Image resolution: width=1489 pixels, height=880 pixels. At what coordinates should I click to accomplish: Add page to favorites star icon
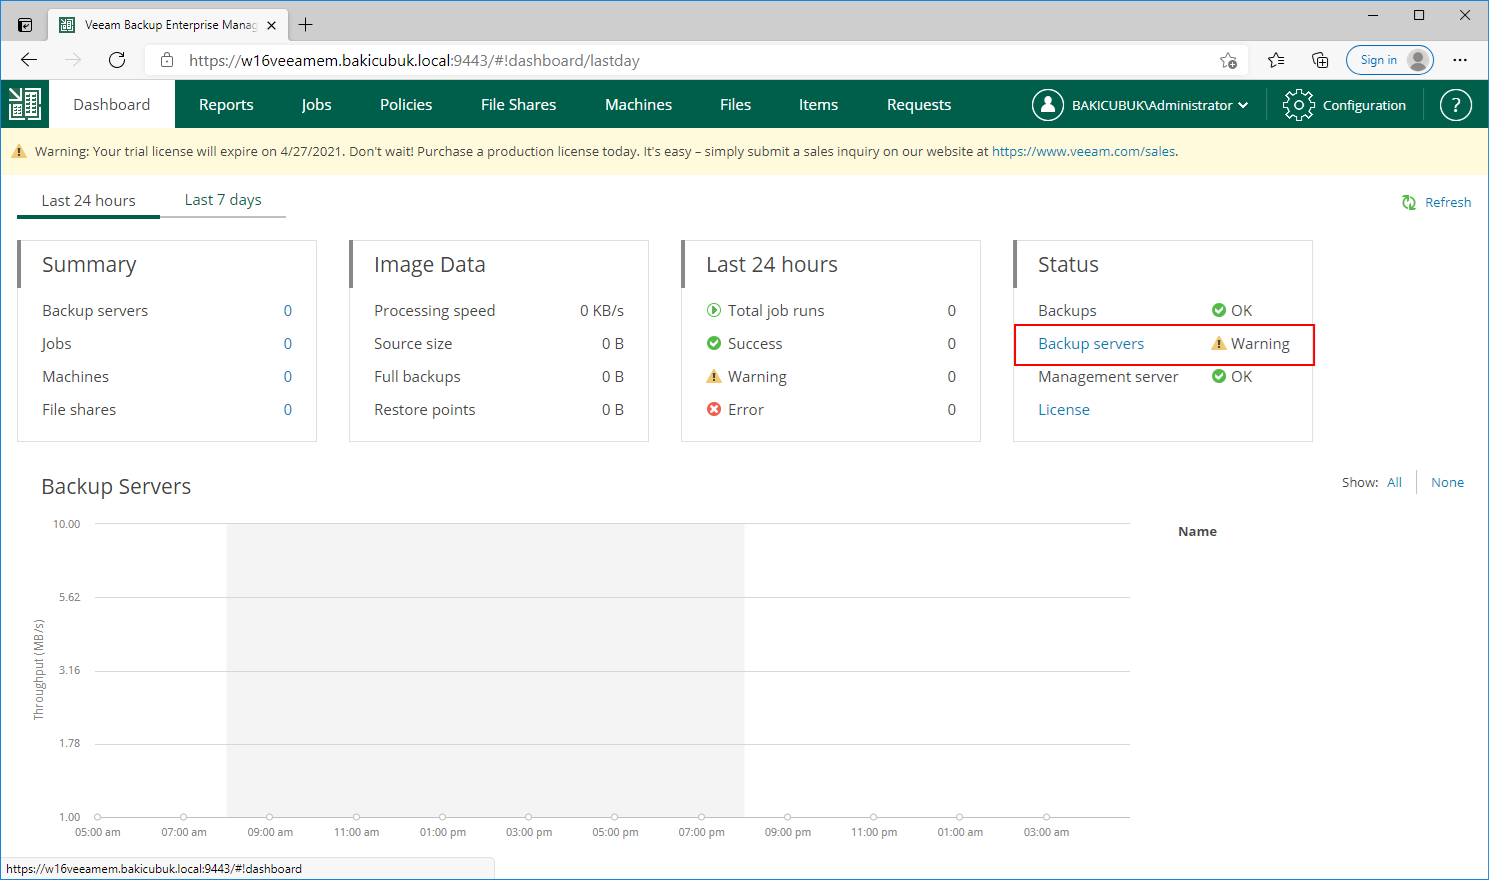[1228, 60]
